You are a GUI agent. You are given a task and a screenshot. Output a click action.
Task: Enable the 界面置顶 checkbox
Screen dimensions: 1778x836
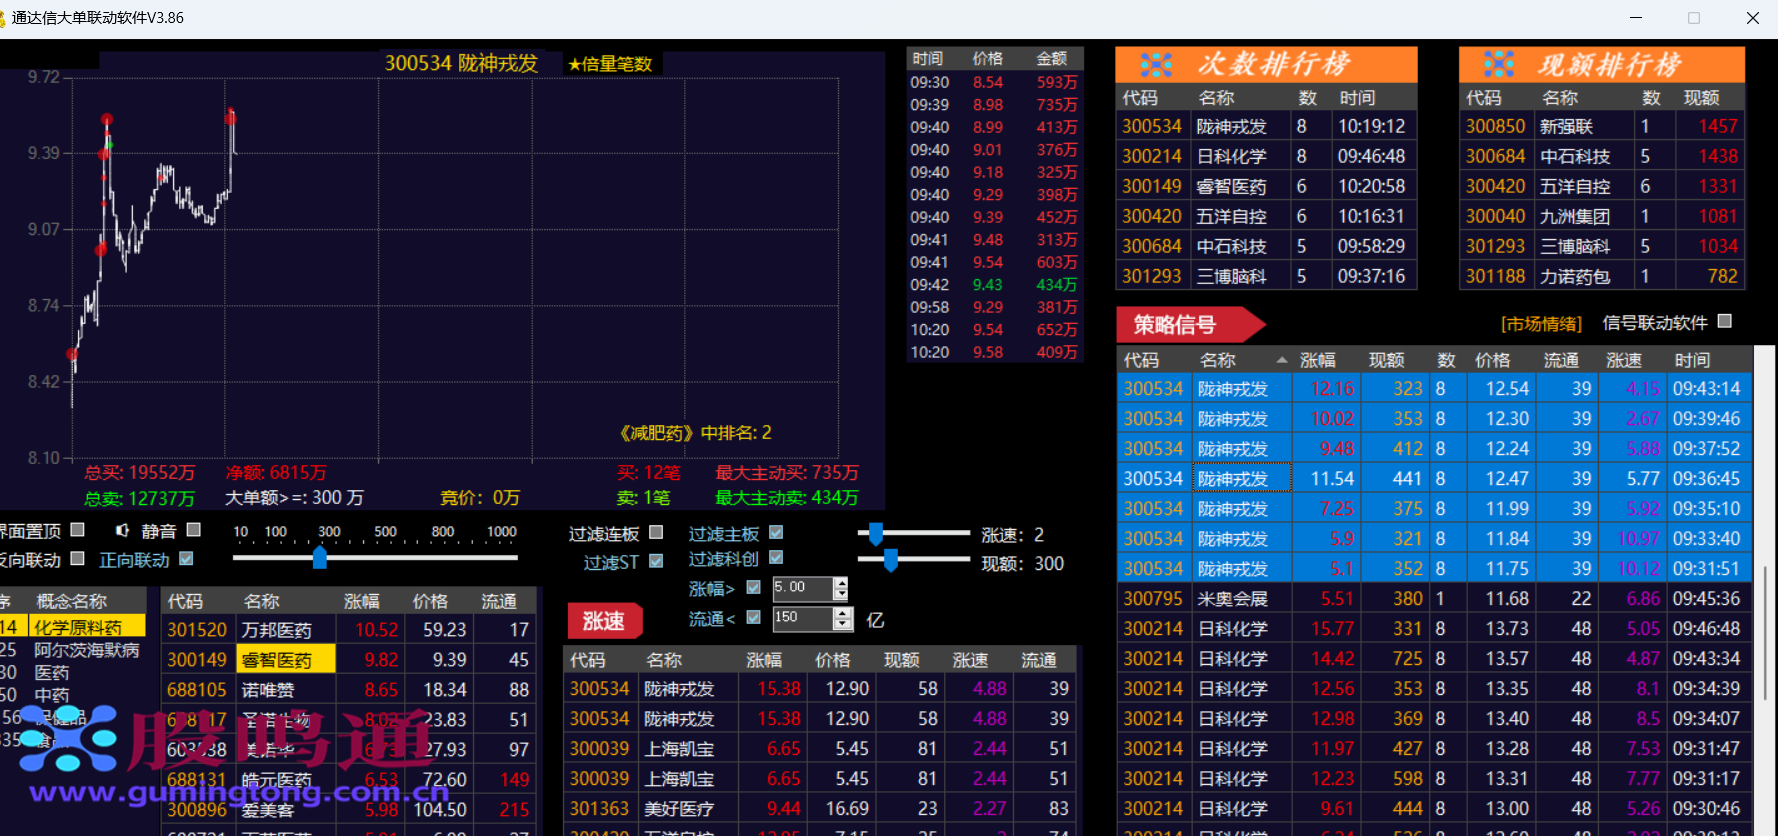(78, 530)
